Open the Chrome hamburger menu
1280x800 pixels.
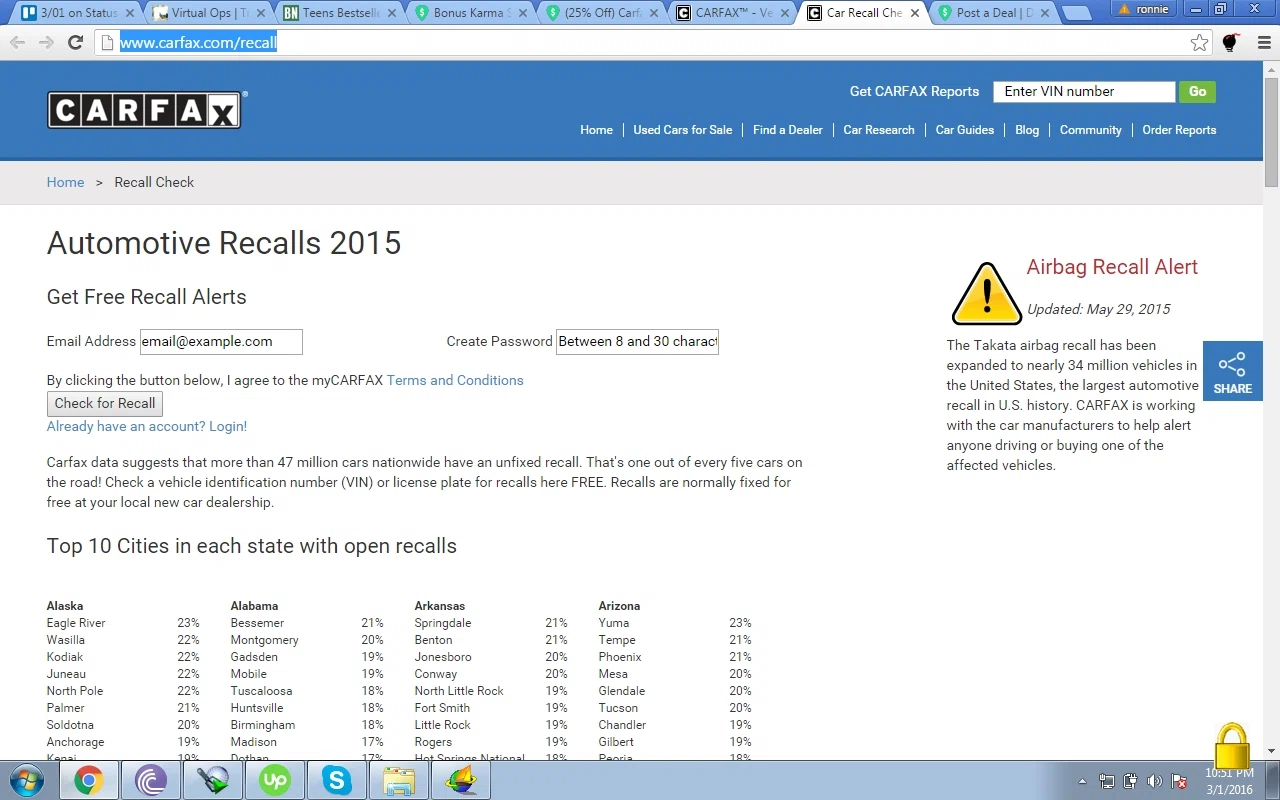pyautogui.click(x=1262, y=43)
